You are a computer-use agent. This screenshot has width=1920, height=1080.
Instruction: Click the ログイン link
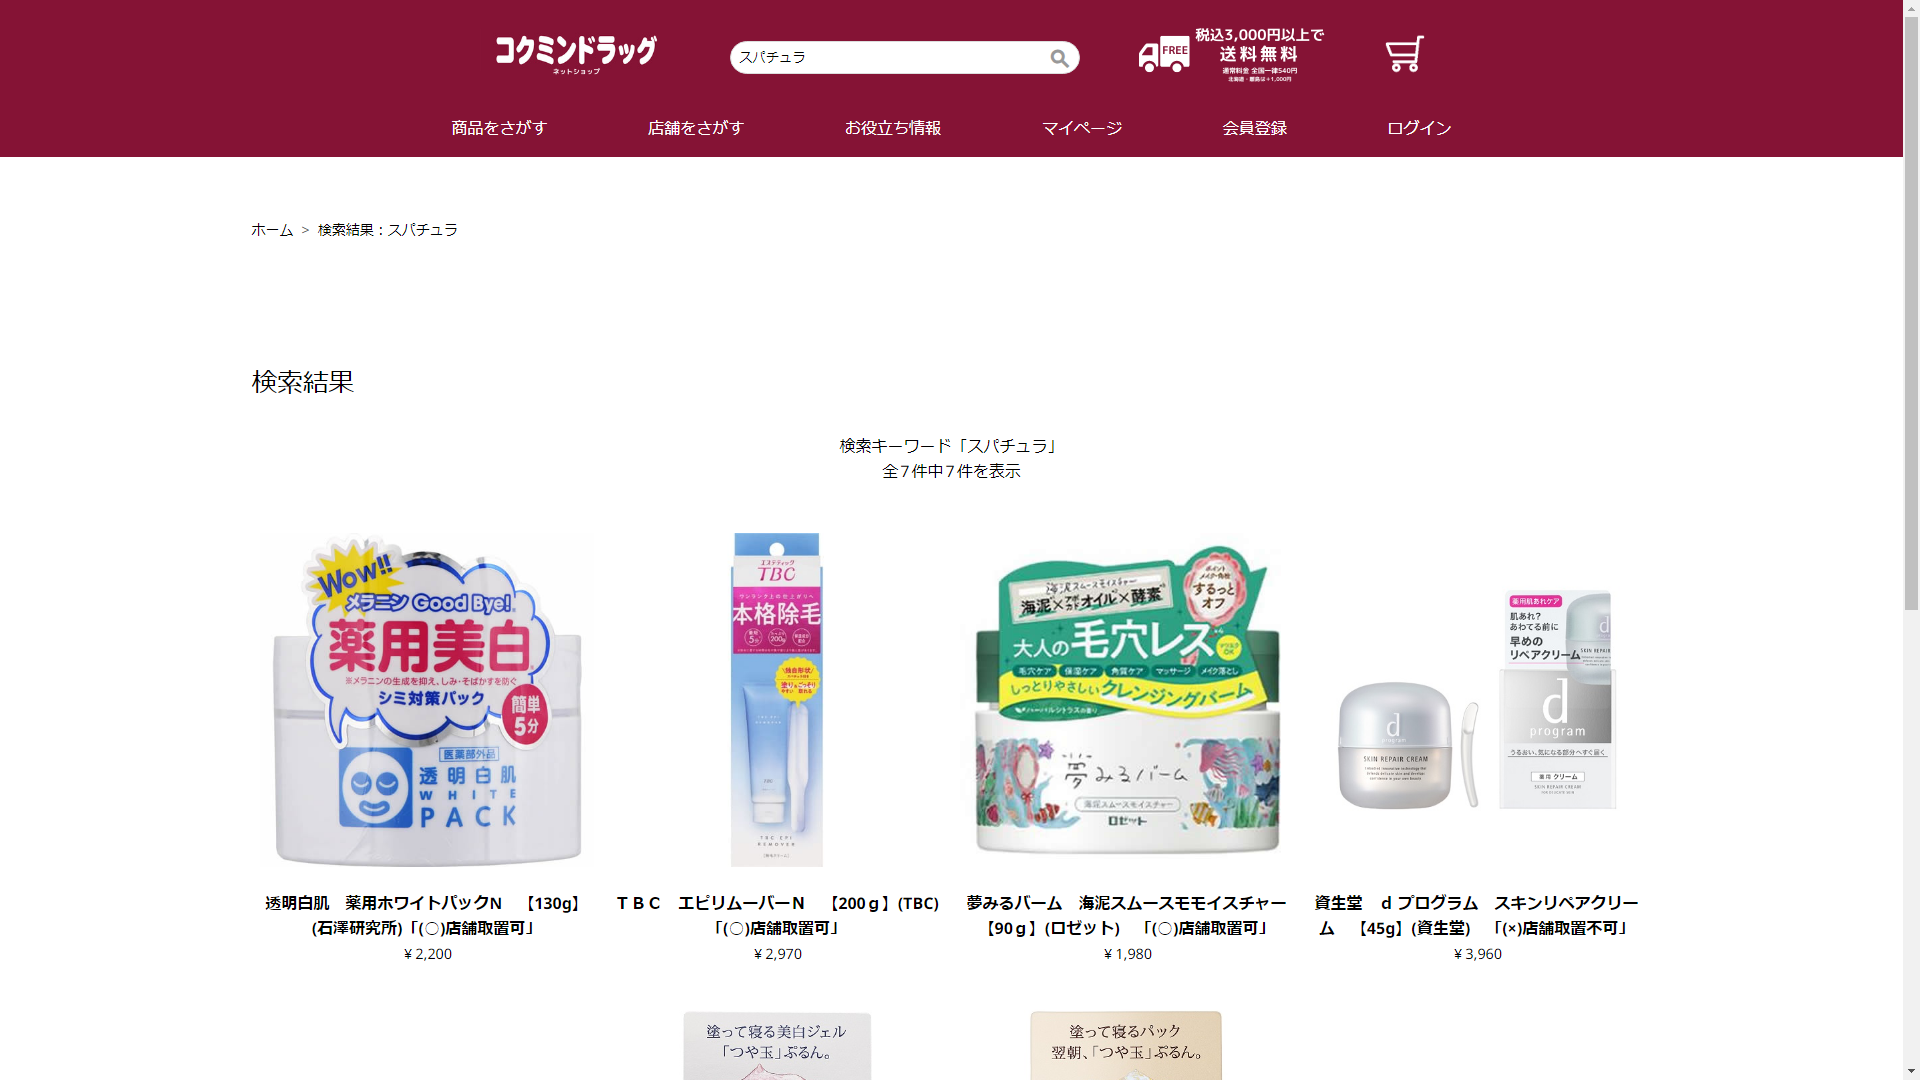[x=1419, y=128]
